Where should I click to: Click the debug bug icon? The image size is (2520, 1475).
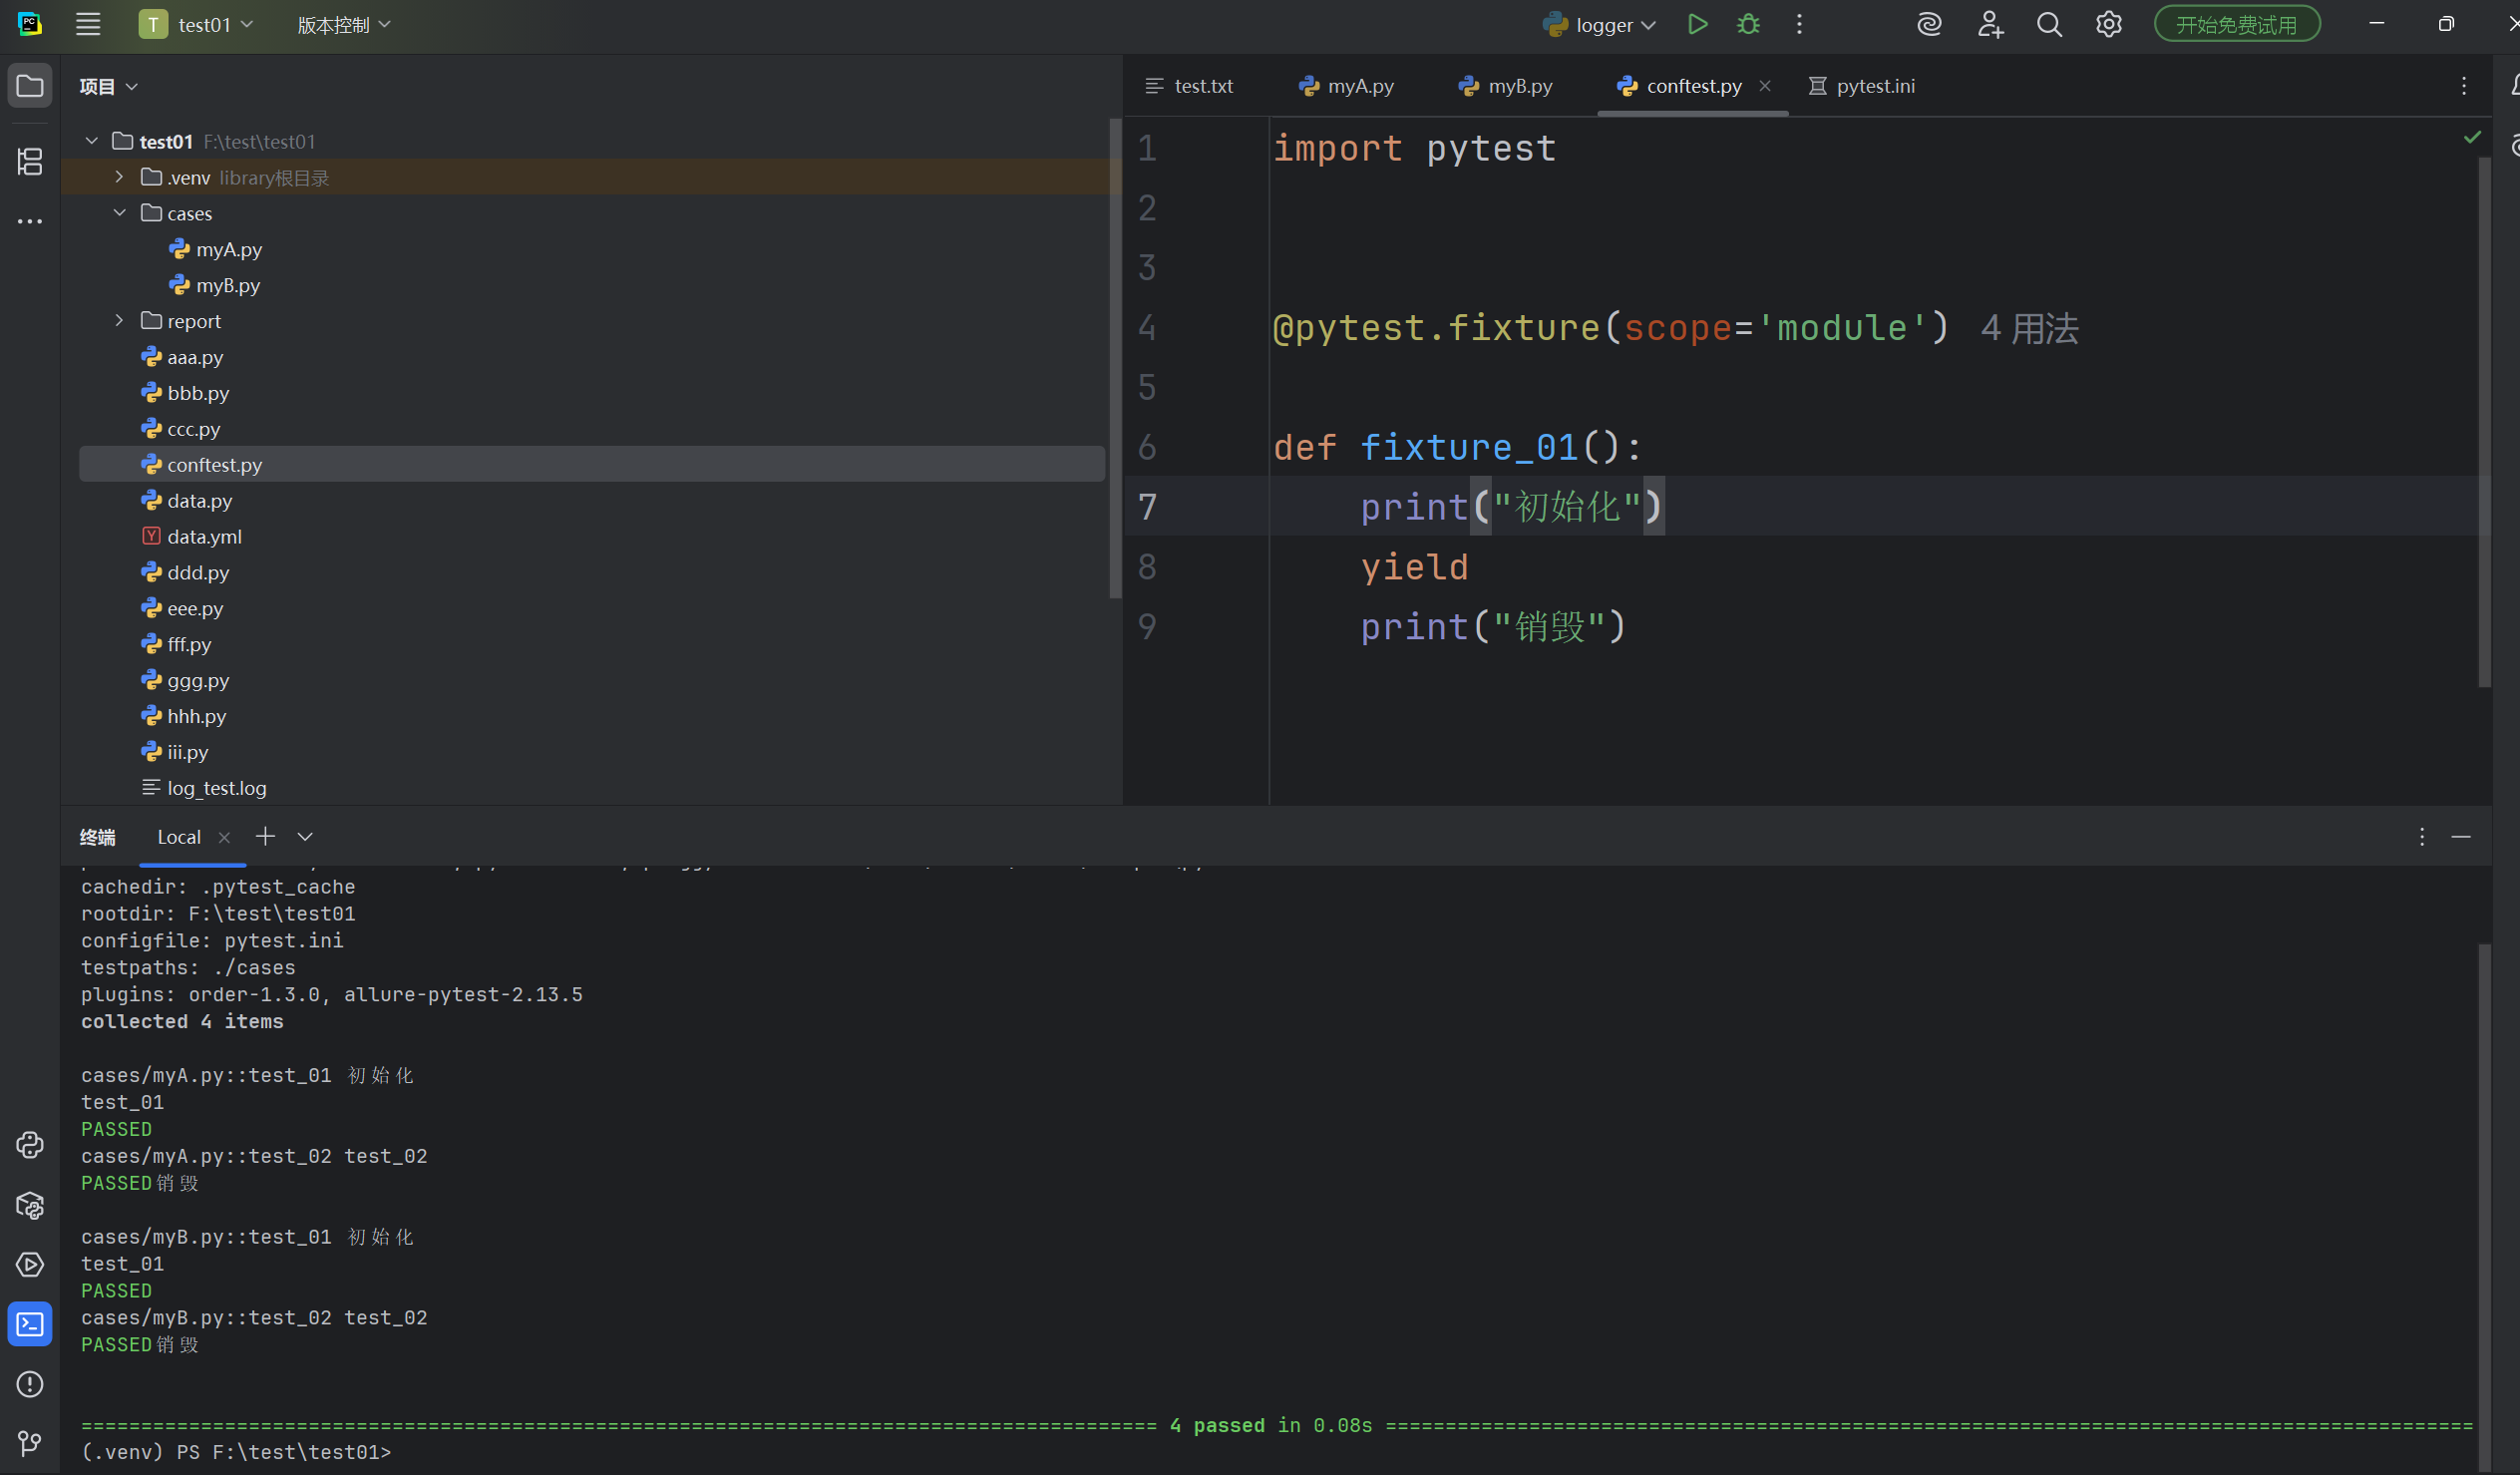click(x=1748, y=24)
